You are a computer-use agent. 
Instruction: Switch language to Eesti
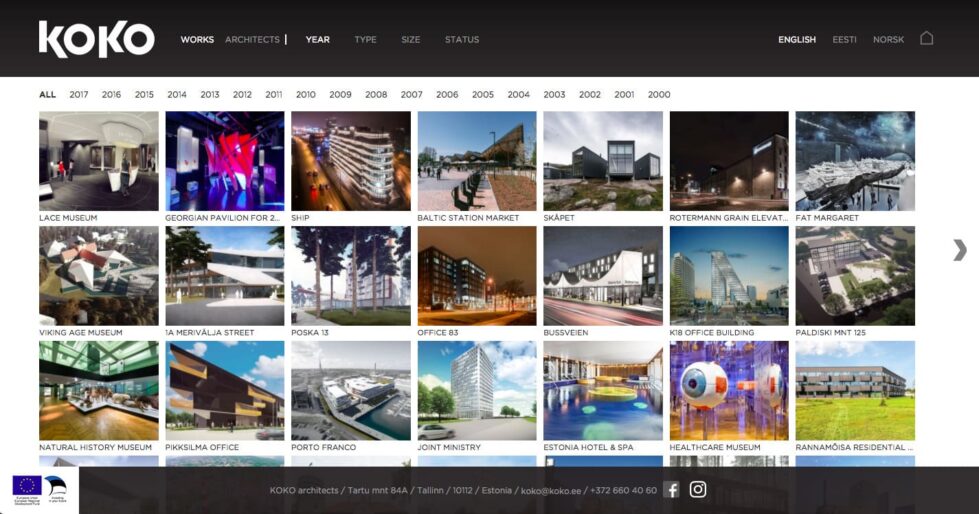pyautogui.click(x=844, y=40)
